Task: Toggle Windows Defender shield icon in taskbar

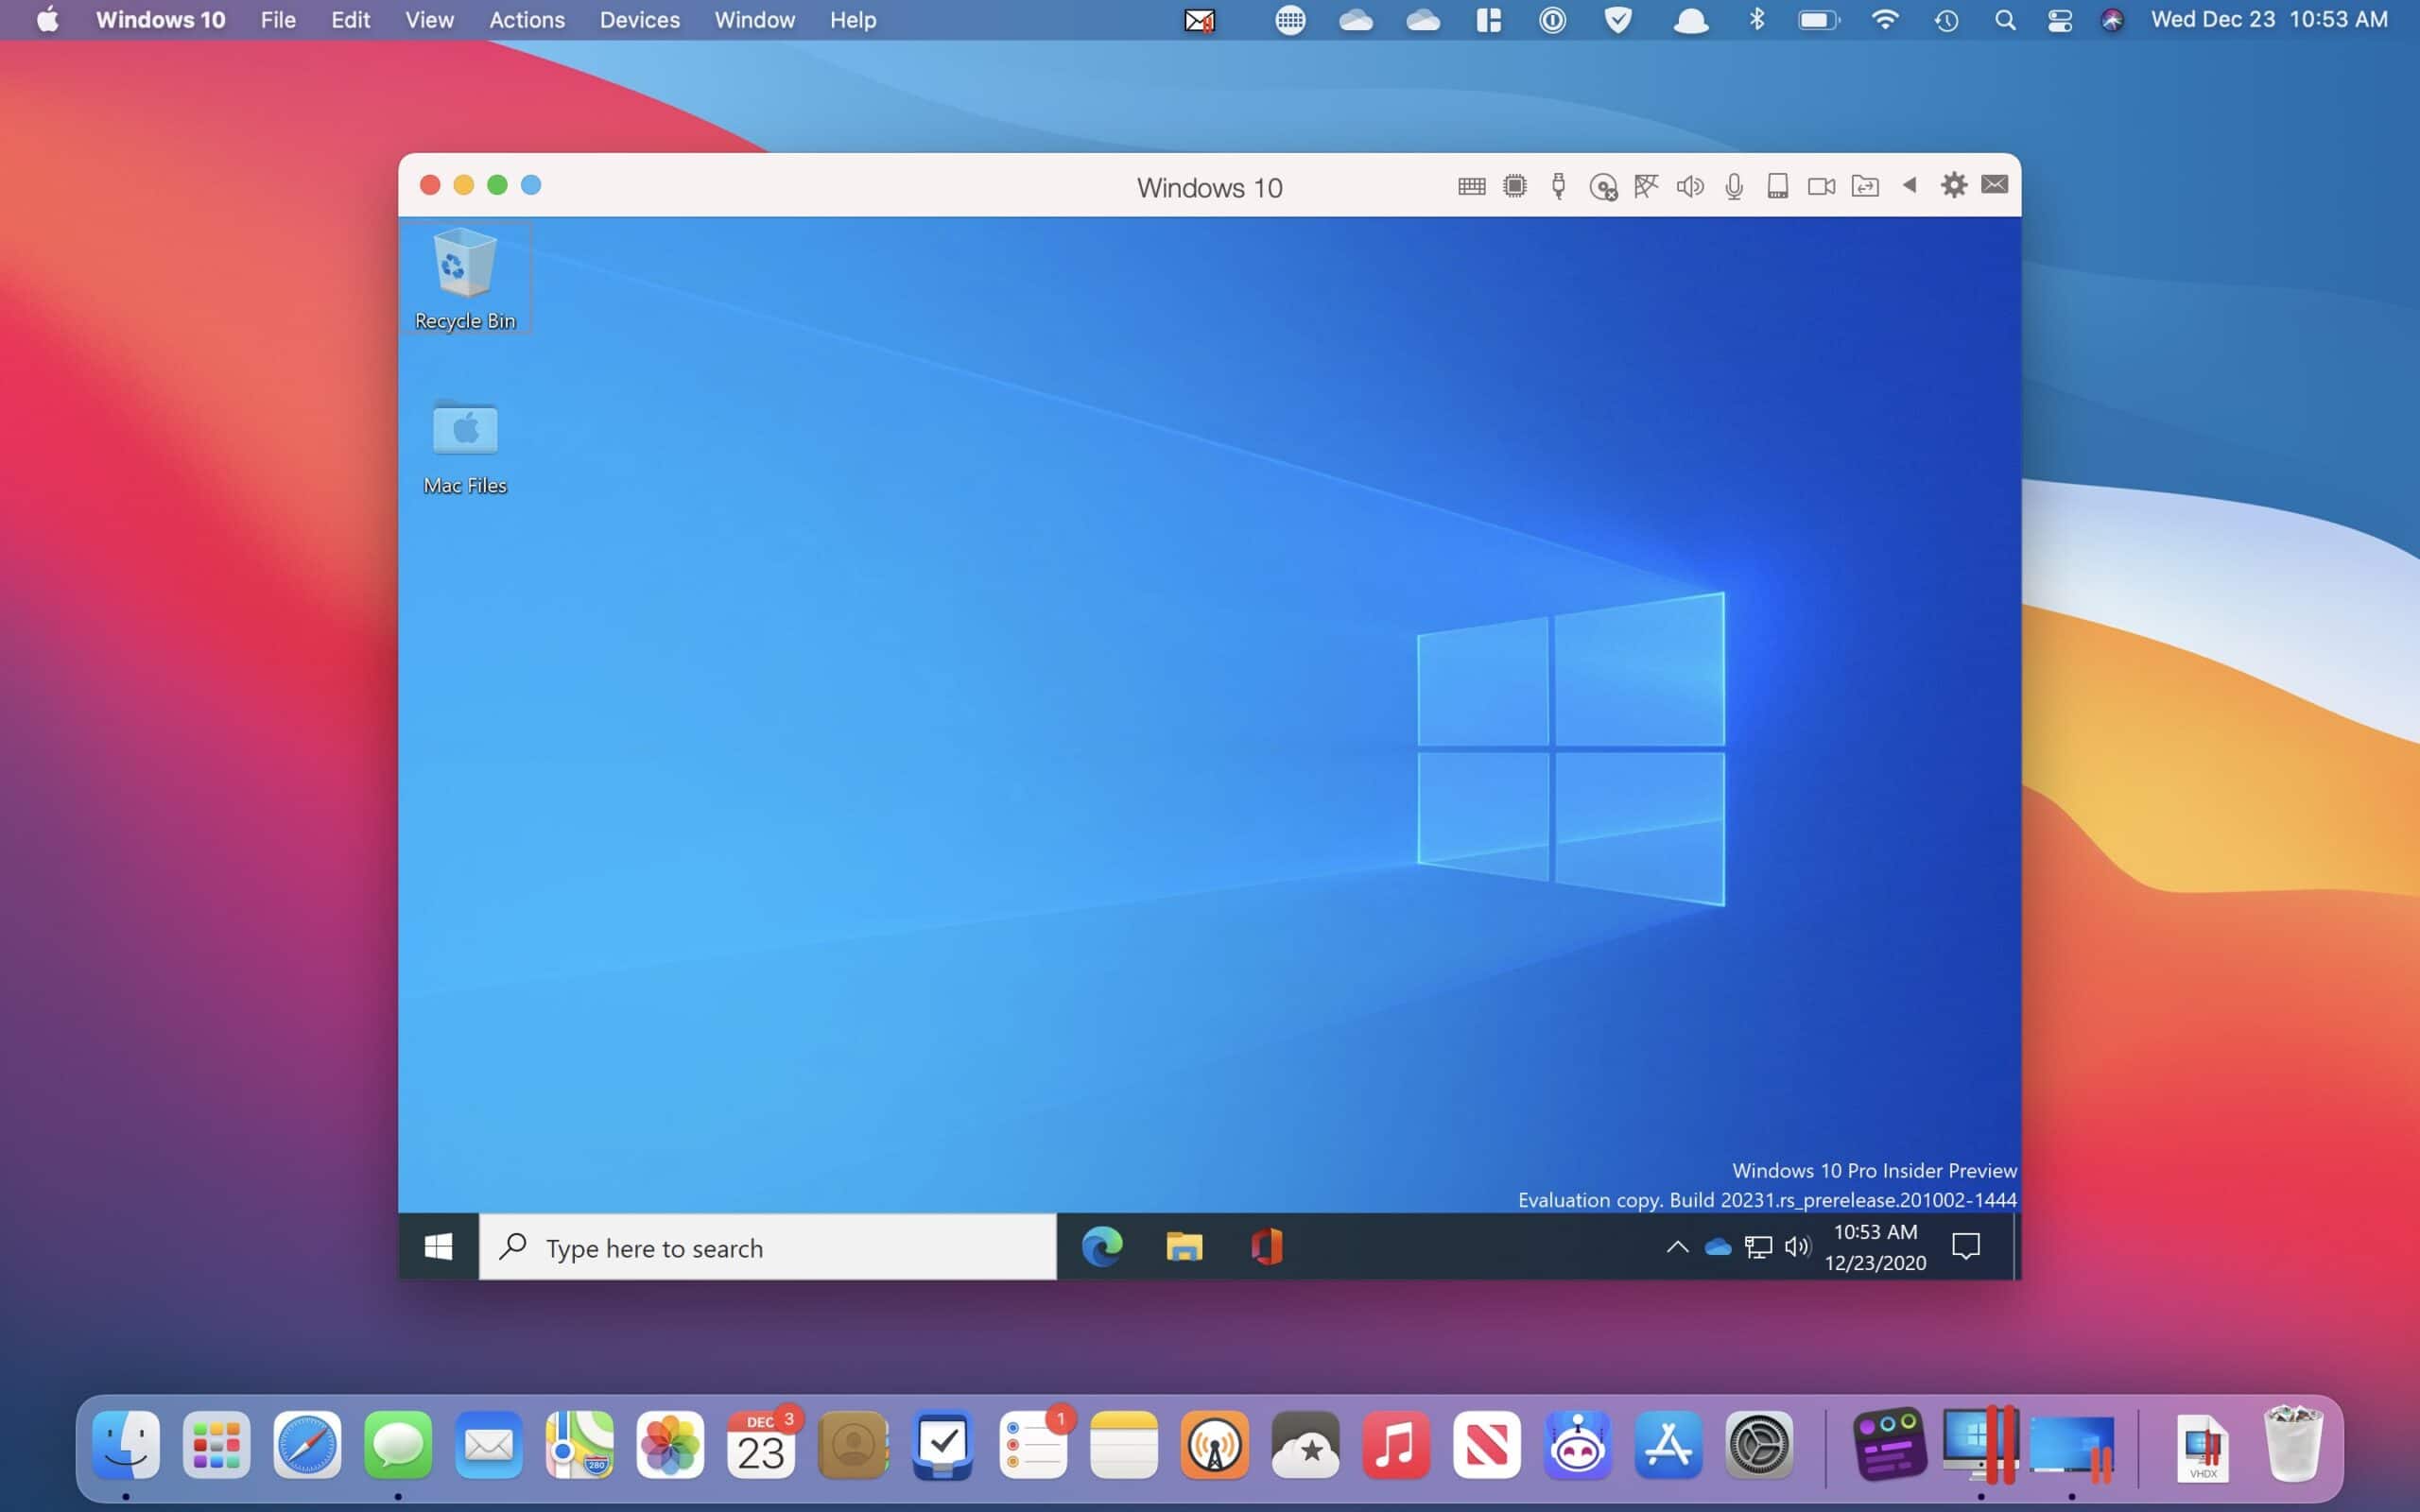Action: [x=1676, y=1246]
